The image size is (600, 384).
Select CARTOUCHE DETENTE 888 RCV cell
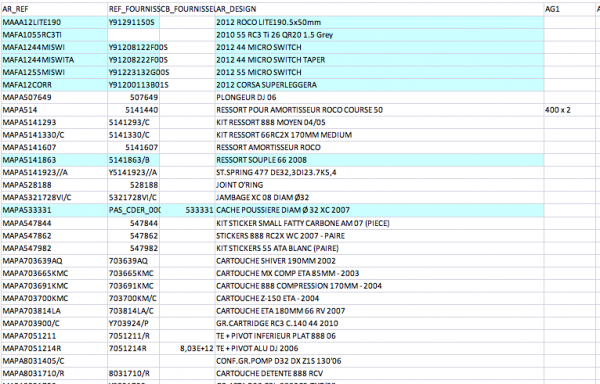[x=379, y=373]
